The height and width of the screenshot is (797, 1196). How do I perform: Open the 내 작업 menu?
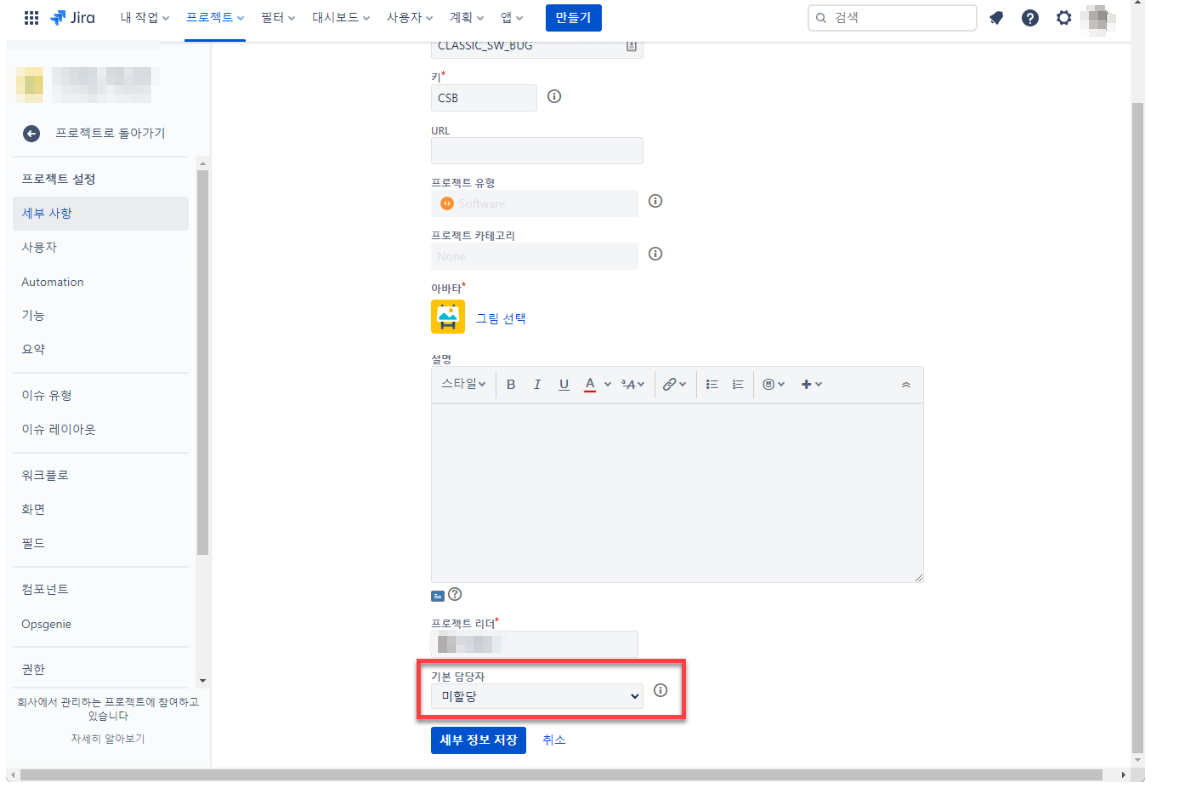coord(144,18)
